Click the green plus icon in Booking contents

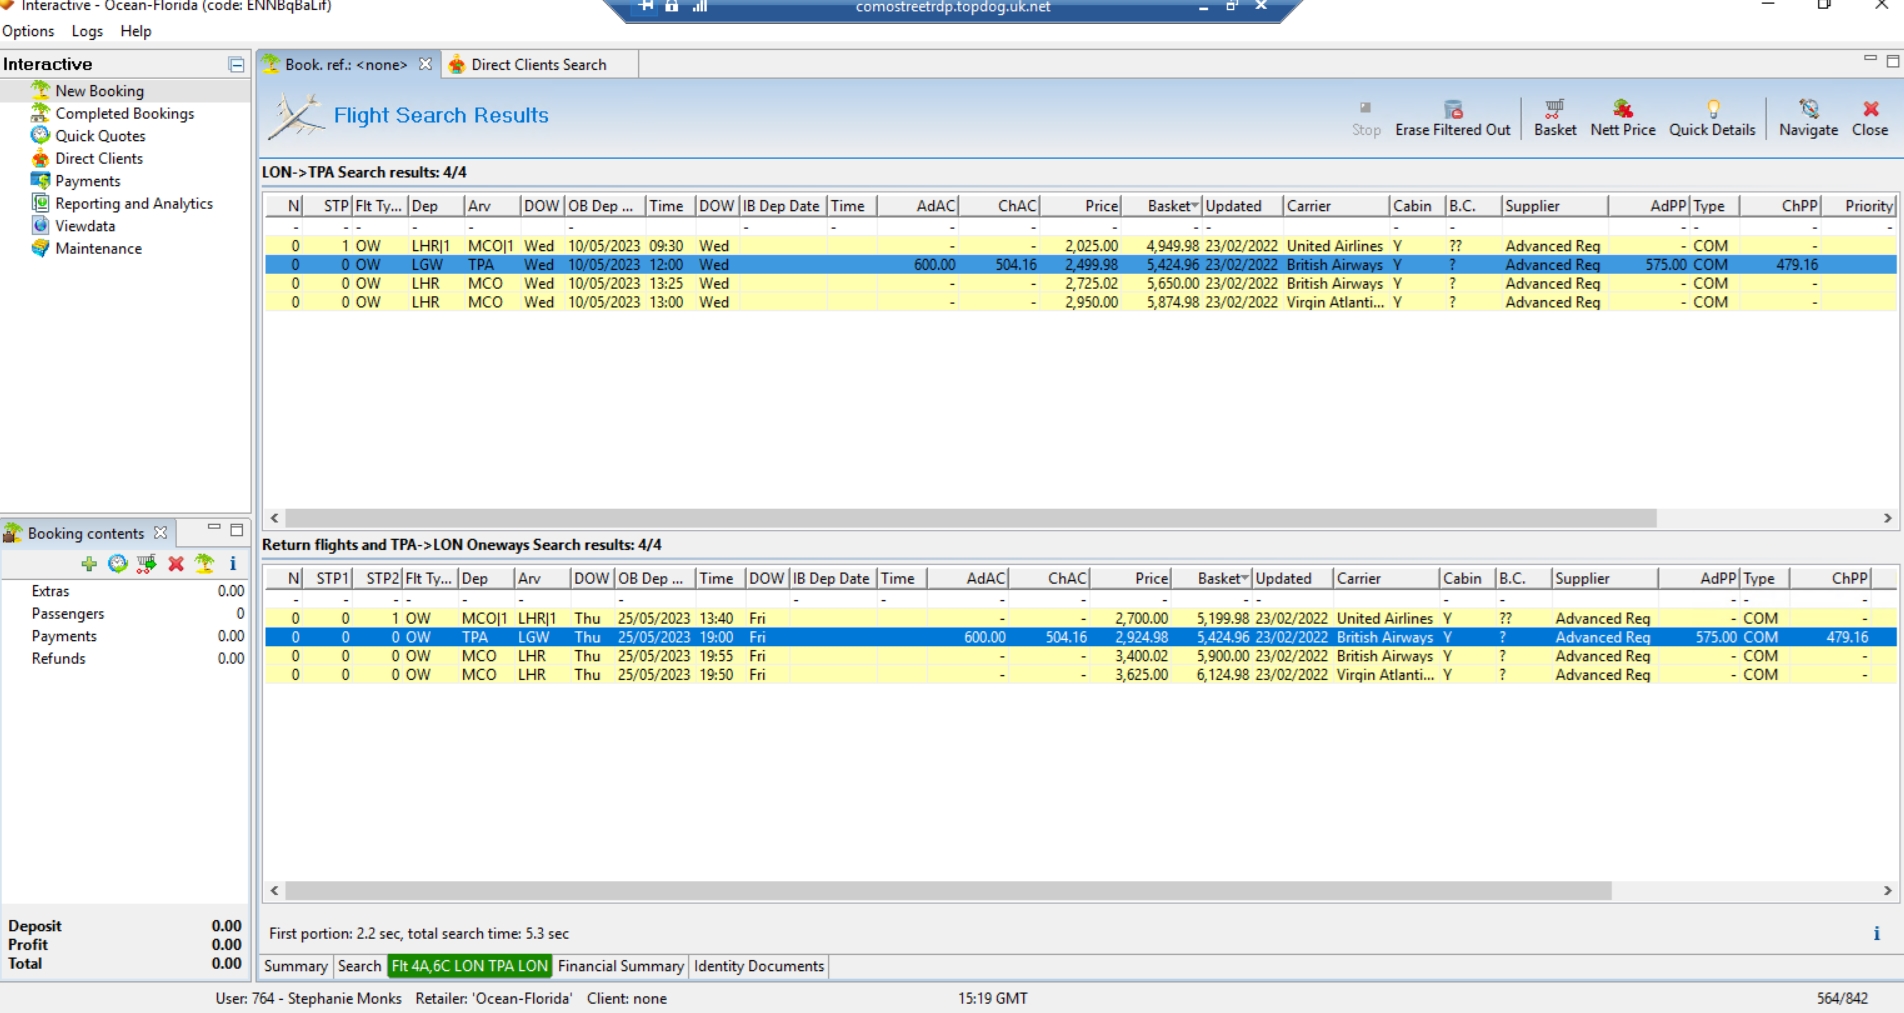(89, 564)
